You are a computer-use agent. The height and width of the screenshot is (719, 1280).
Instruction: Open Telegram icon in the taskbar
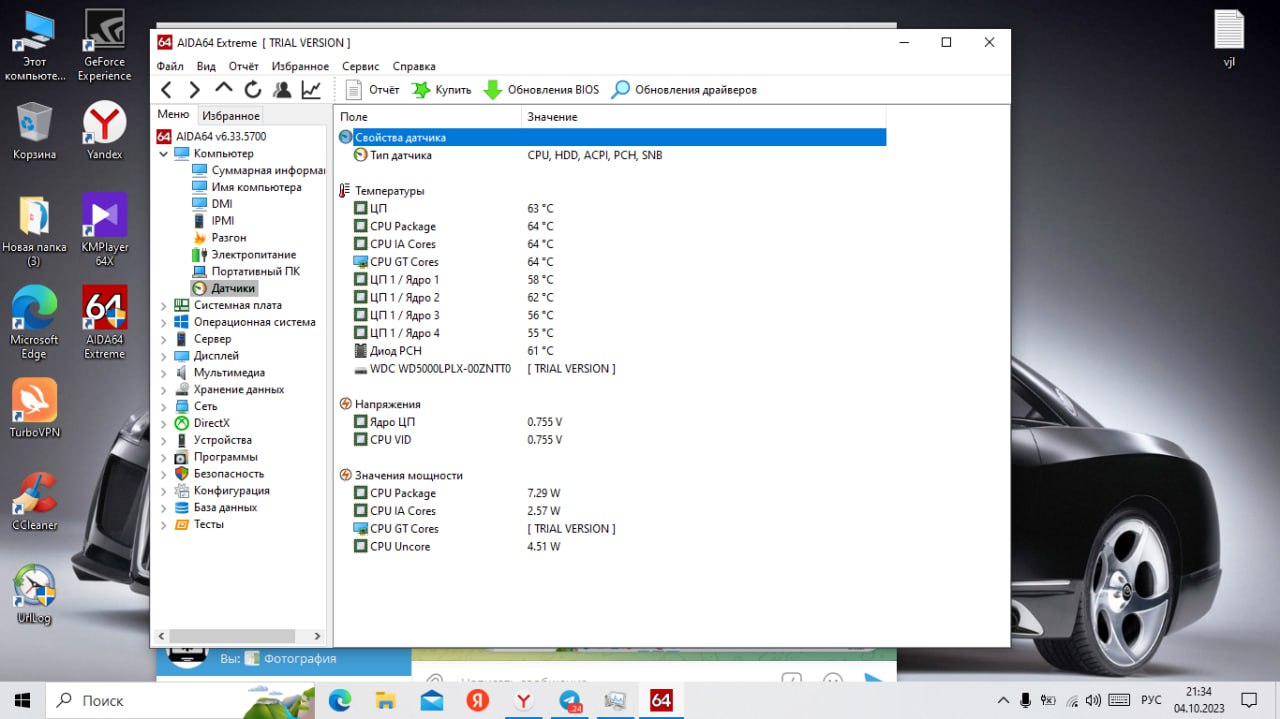570,700
